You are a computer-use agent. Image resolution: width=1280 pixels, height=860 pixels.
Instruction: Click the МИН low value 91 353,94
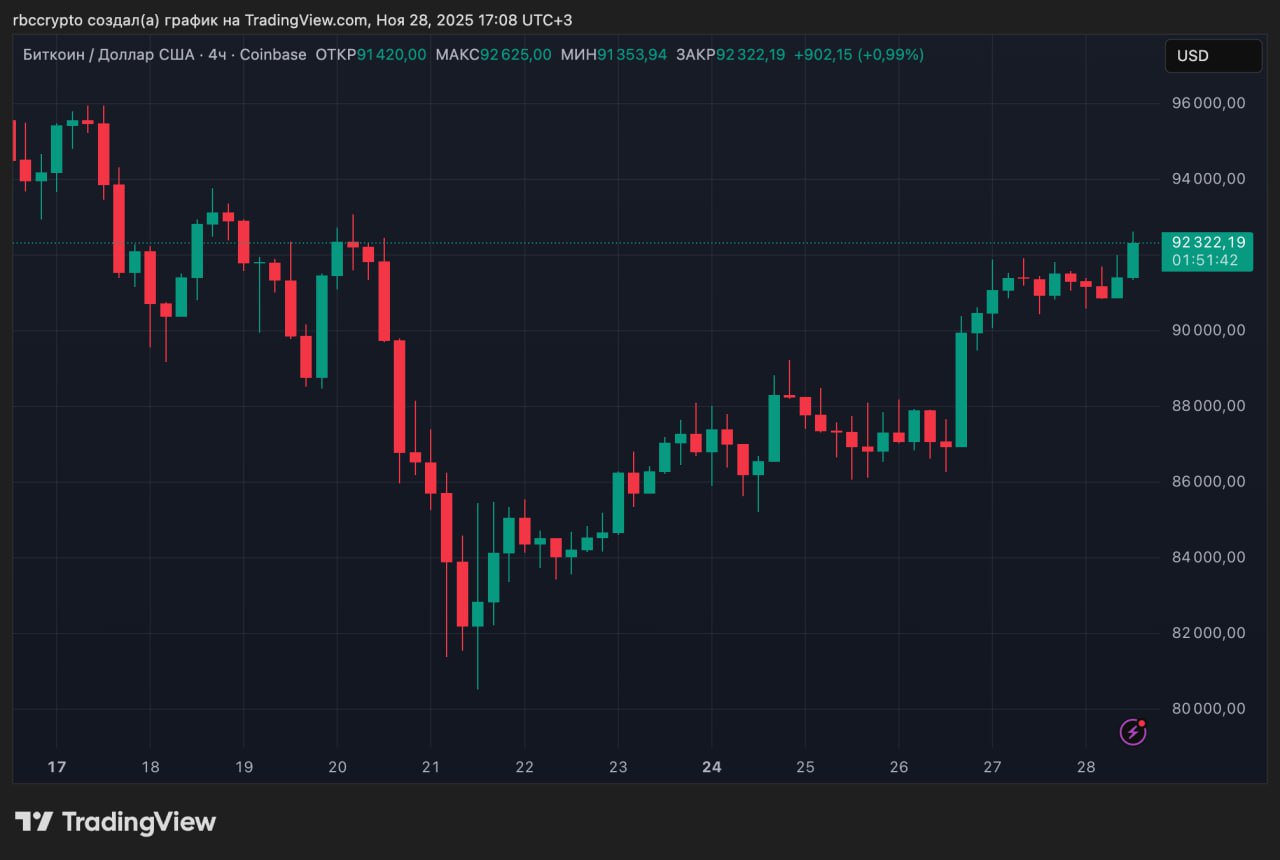(631, 55)
